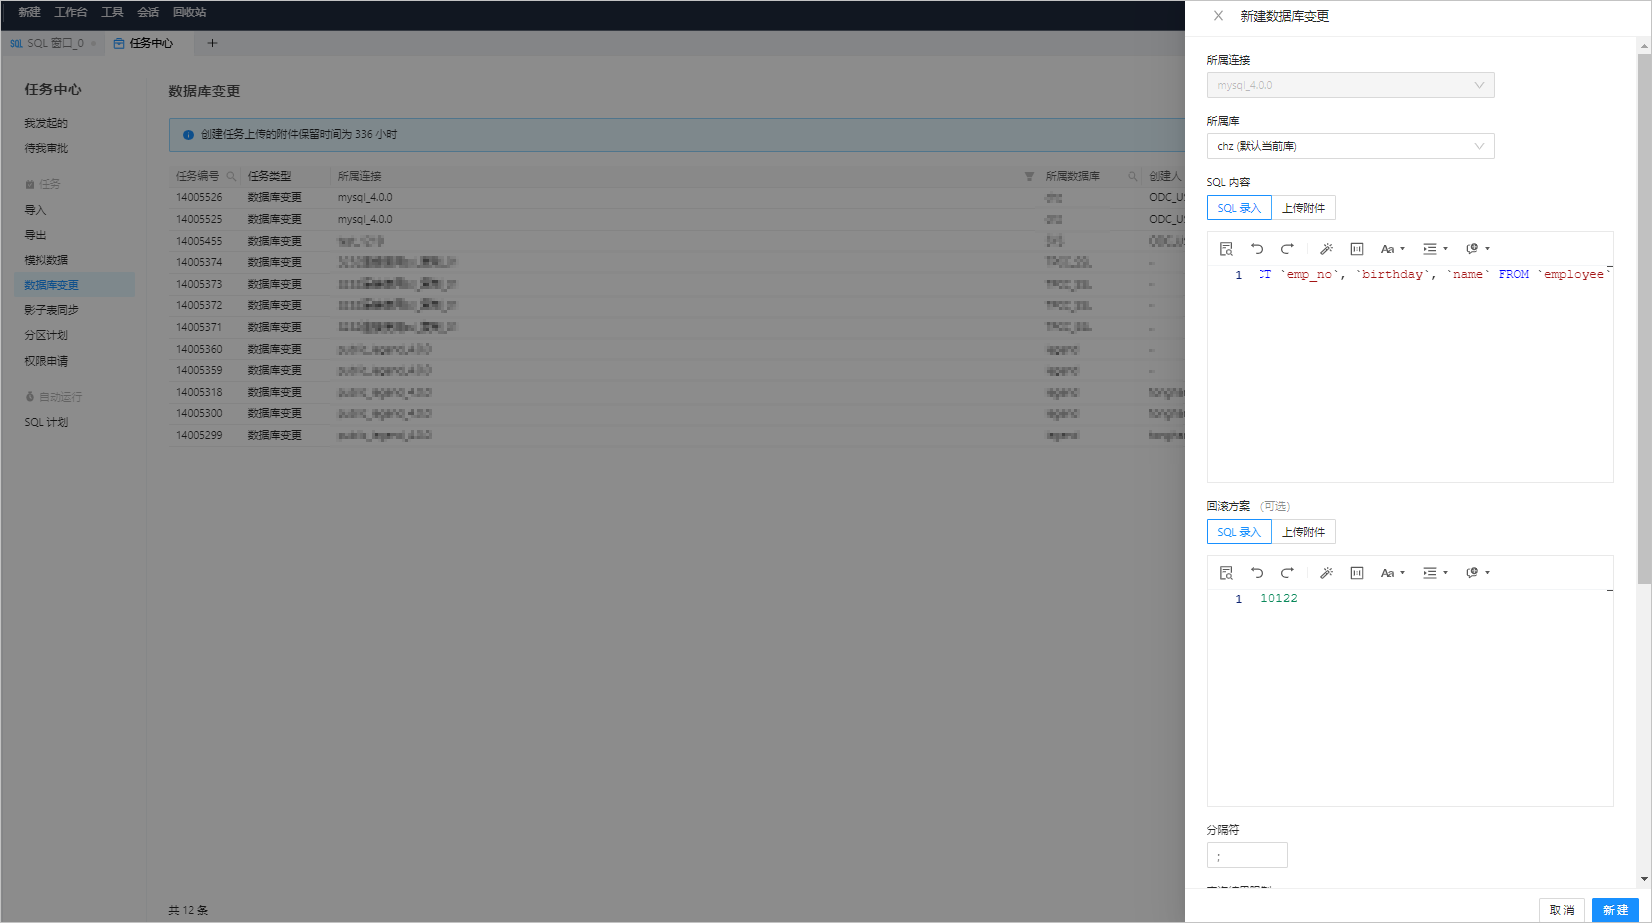Screen dimensions: 1652x923
Task: Close the SQL 窗口_0 tab
Action: pos(94,44)
